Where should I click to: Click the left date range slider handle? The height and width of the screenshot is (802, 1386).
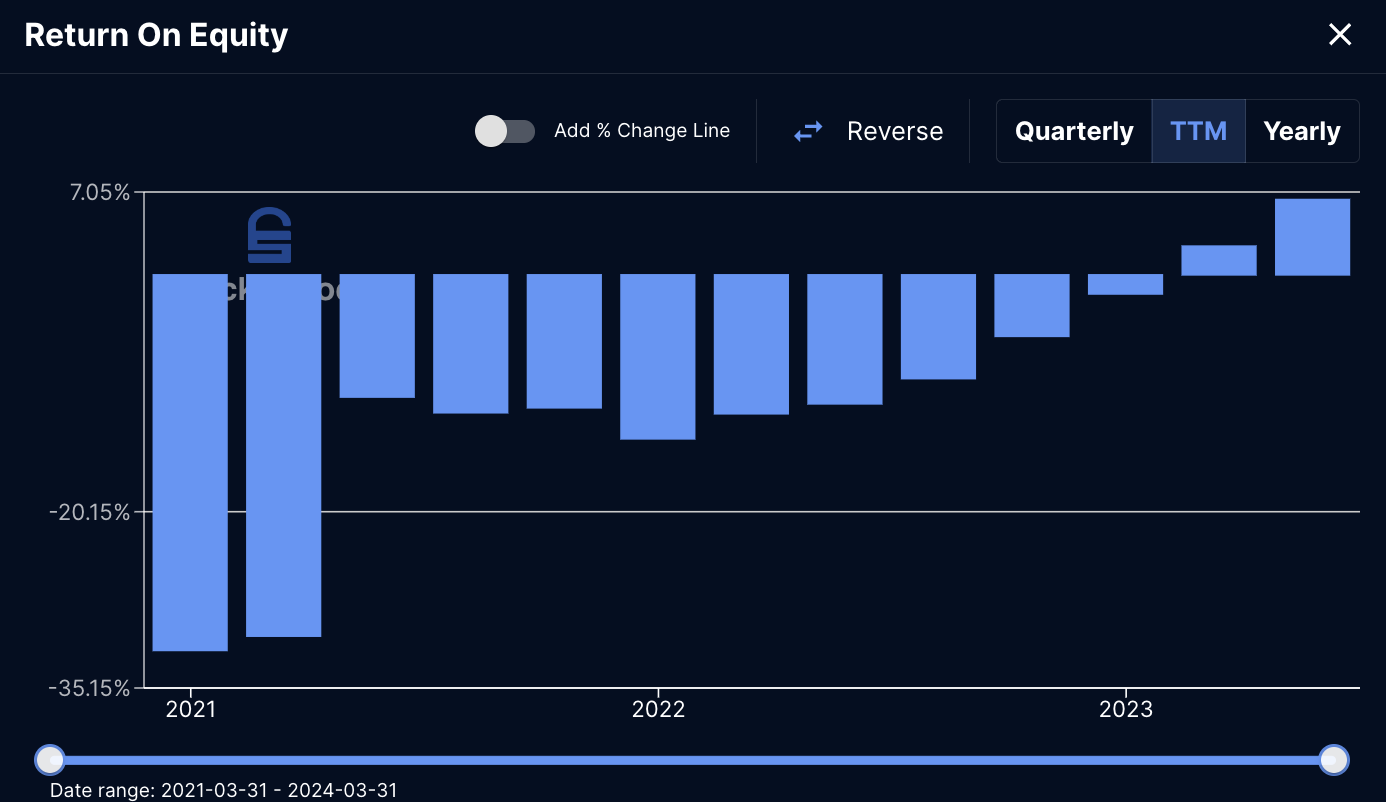(50, 760)
